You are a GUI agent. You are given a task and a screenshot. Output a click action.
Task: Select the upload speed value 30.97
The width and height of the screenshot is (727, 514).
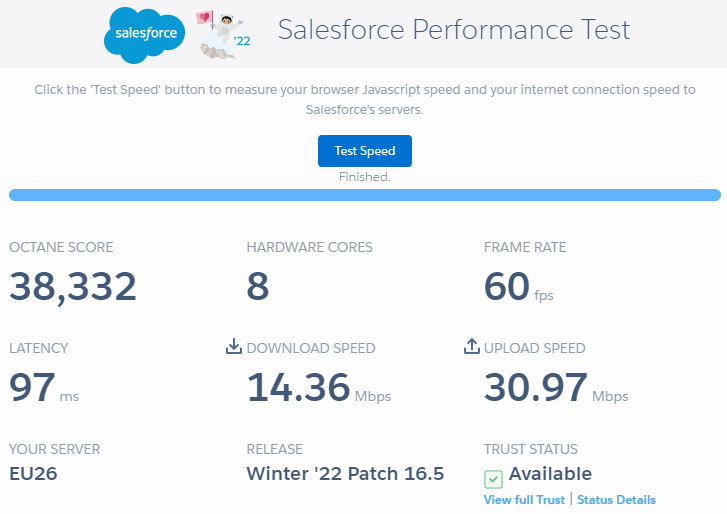point(536,387)
